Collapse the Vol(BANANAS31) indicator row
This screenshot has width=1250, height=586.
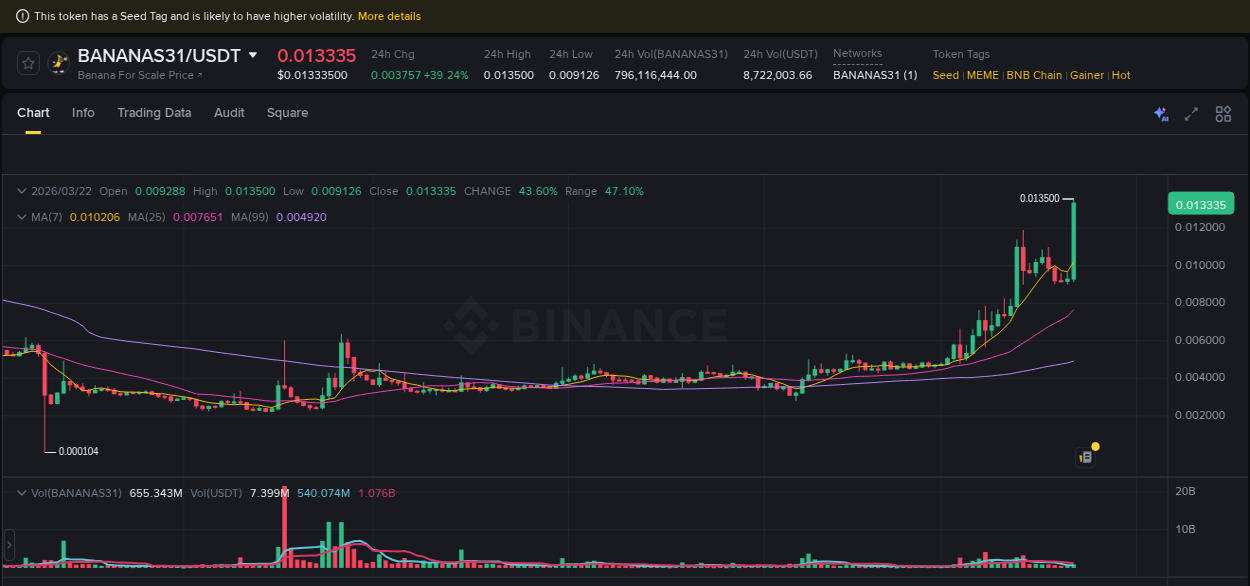tap(20, 493)
